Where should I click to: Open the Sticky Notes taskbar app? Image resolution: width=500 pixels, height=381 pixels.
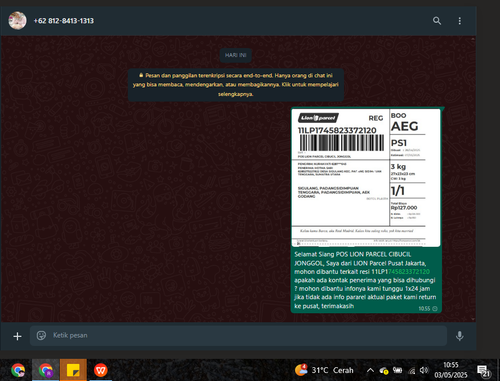[73, 370]
